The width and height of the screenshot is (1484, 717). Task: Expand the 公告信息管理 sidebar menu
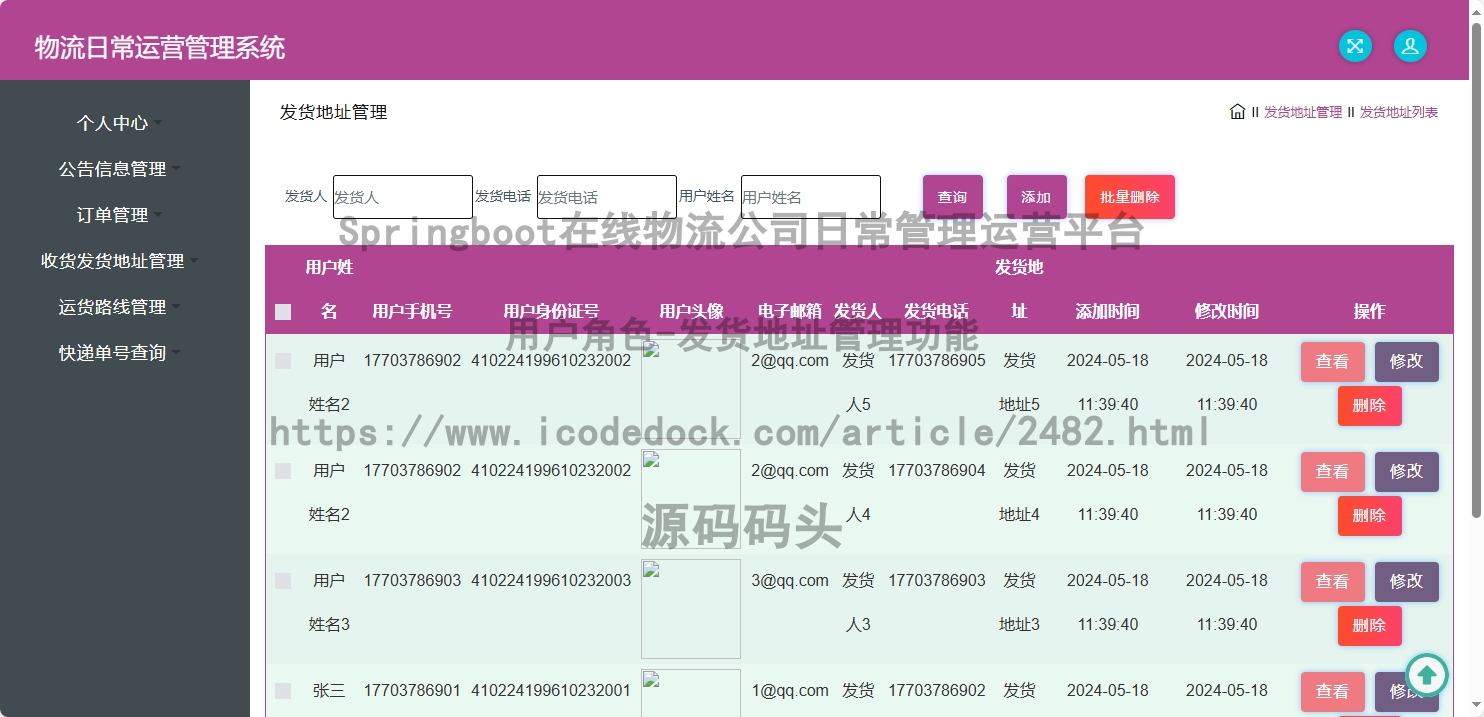tap(120, 169)
